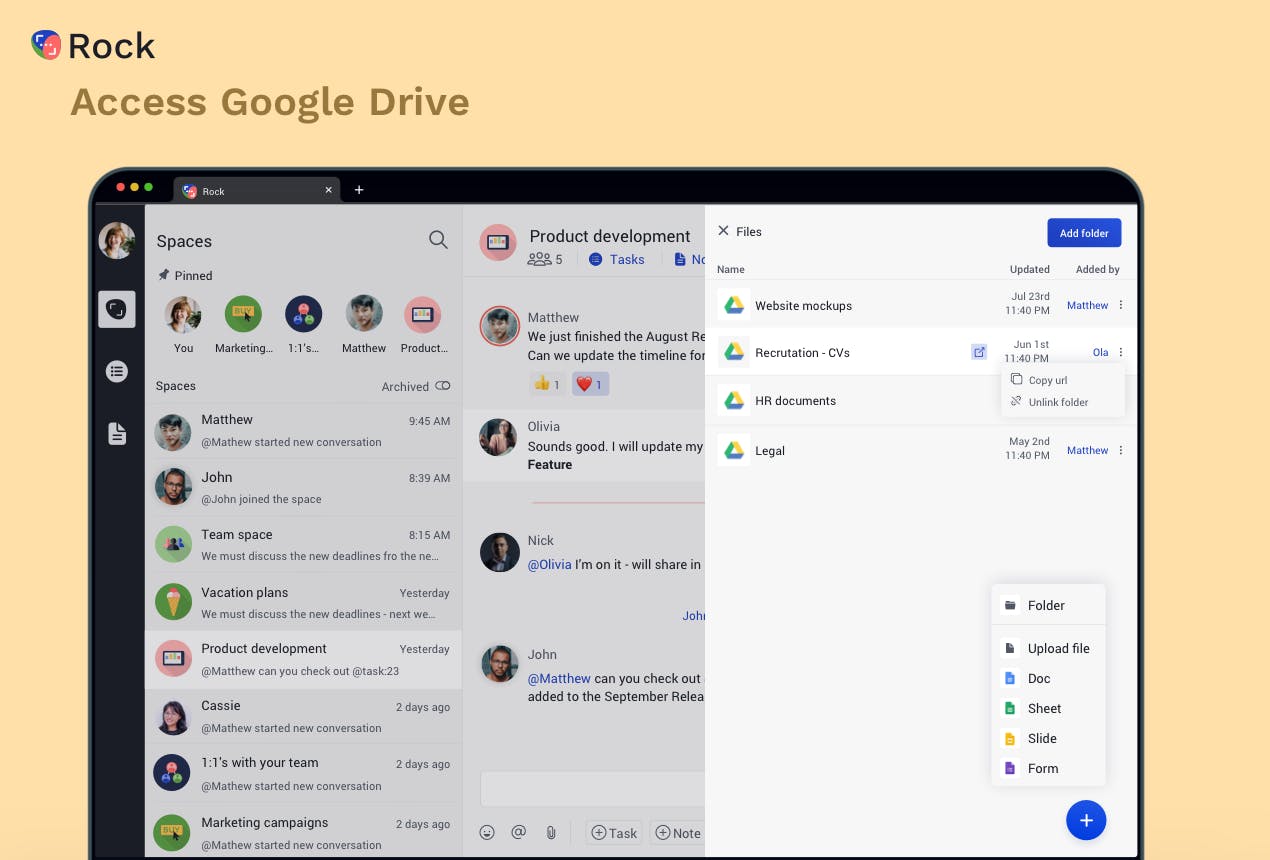Open the Tasks tab in Product development
Screen dimensions: 1270x860
pos(617,259)
